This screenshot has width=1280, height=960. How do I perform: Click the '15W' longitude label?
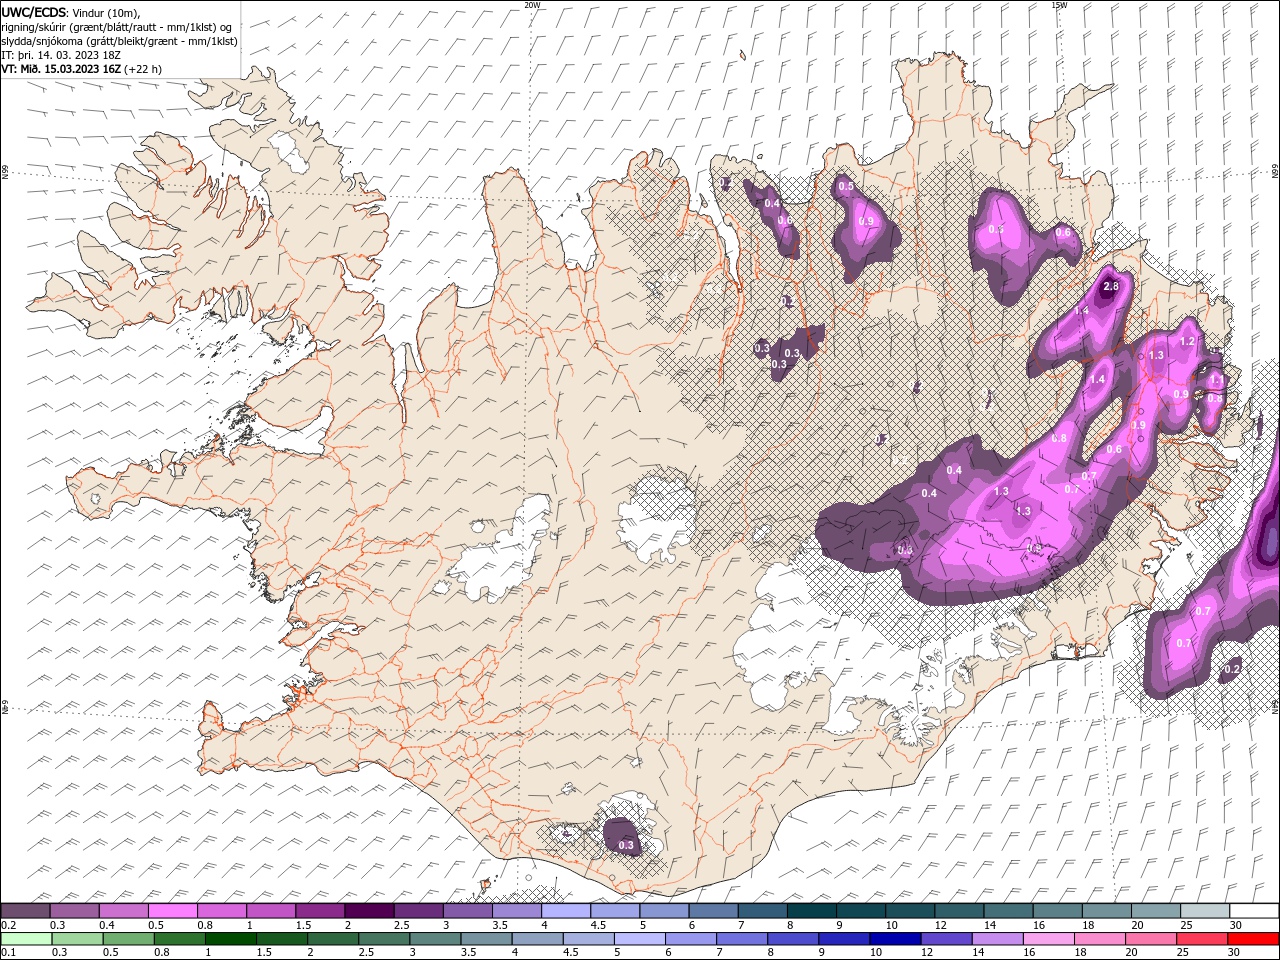coord(1059,5)
